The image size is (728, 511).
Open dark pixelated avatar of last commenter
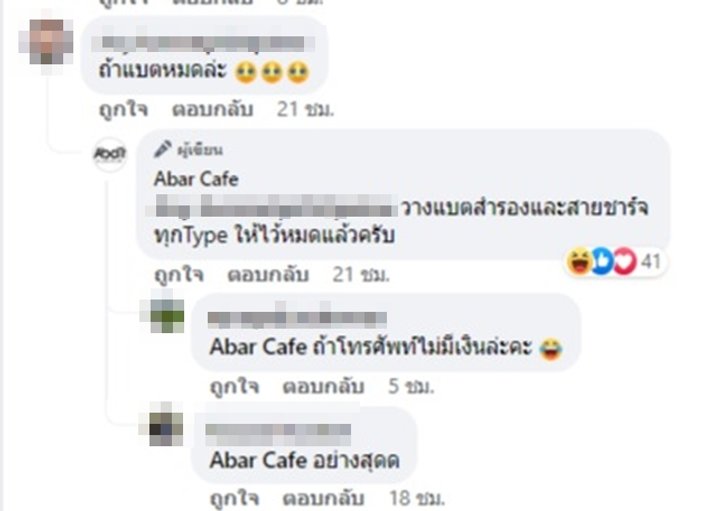coord(166,429)
